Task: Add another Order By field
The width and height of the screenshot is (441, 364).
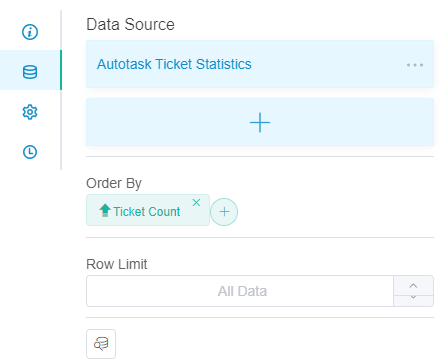Action: click(x=224, y=212)
